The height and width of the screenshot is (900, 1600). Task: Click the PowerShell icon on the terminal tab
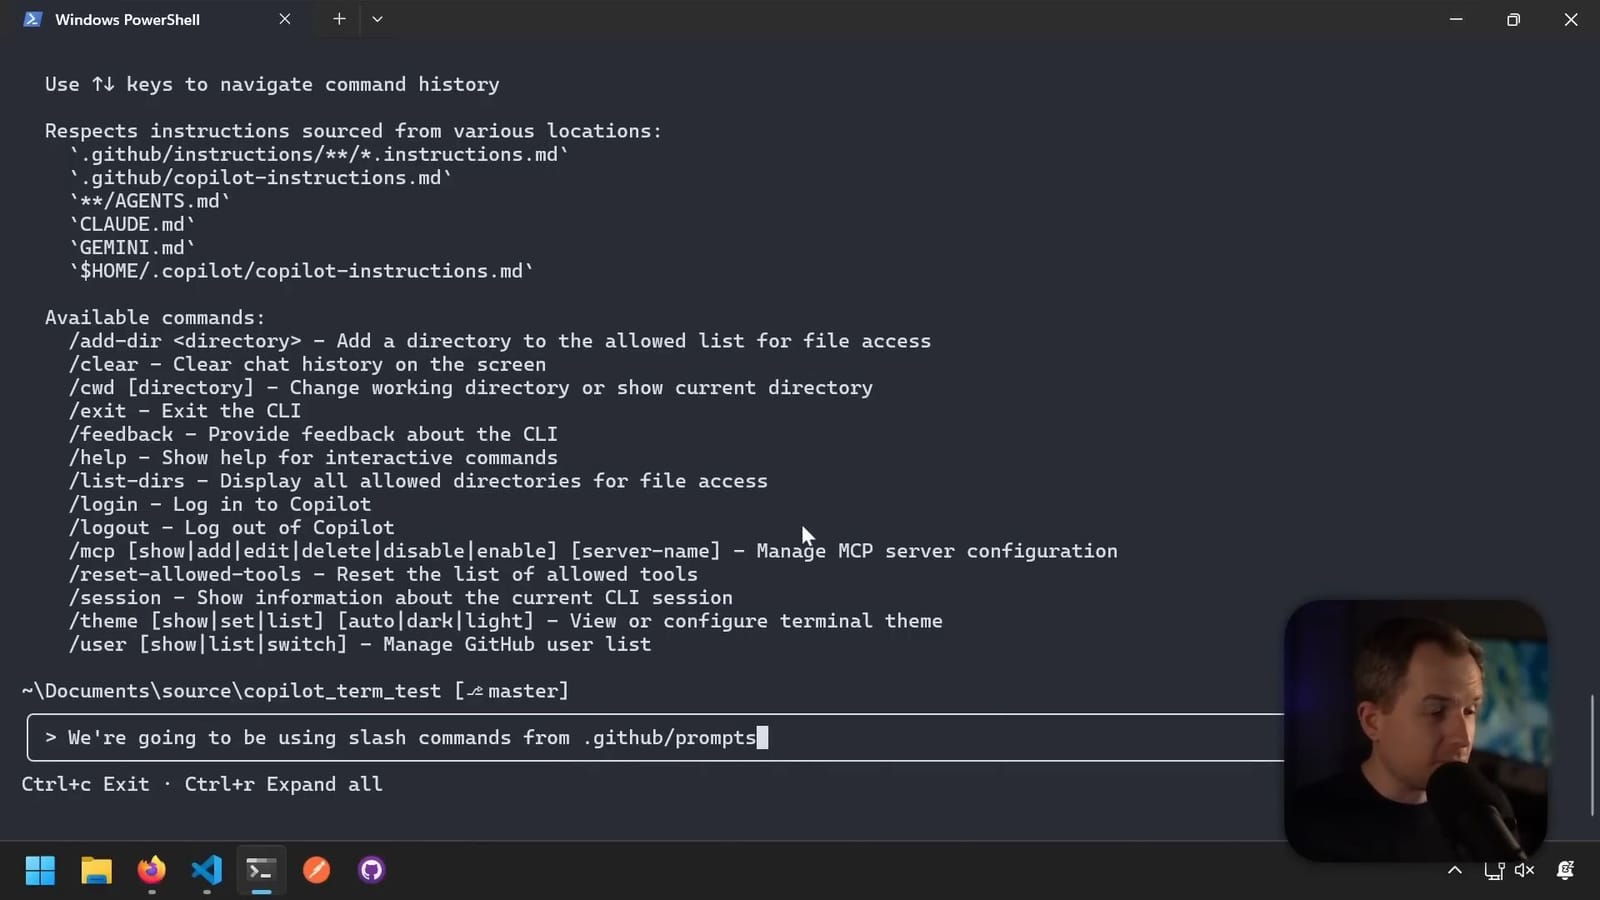pyautogui.click(x=33, y=18)
